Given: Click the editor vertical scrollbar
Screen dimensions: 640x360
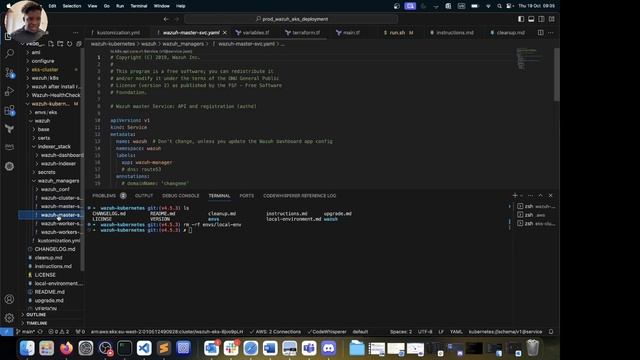Looking at the screenshot, I should [557, 75].
